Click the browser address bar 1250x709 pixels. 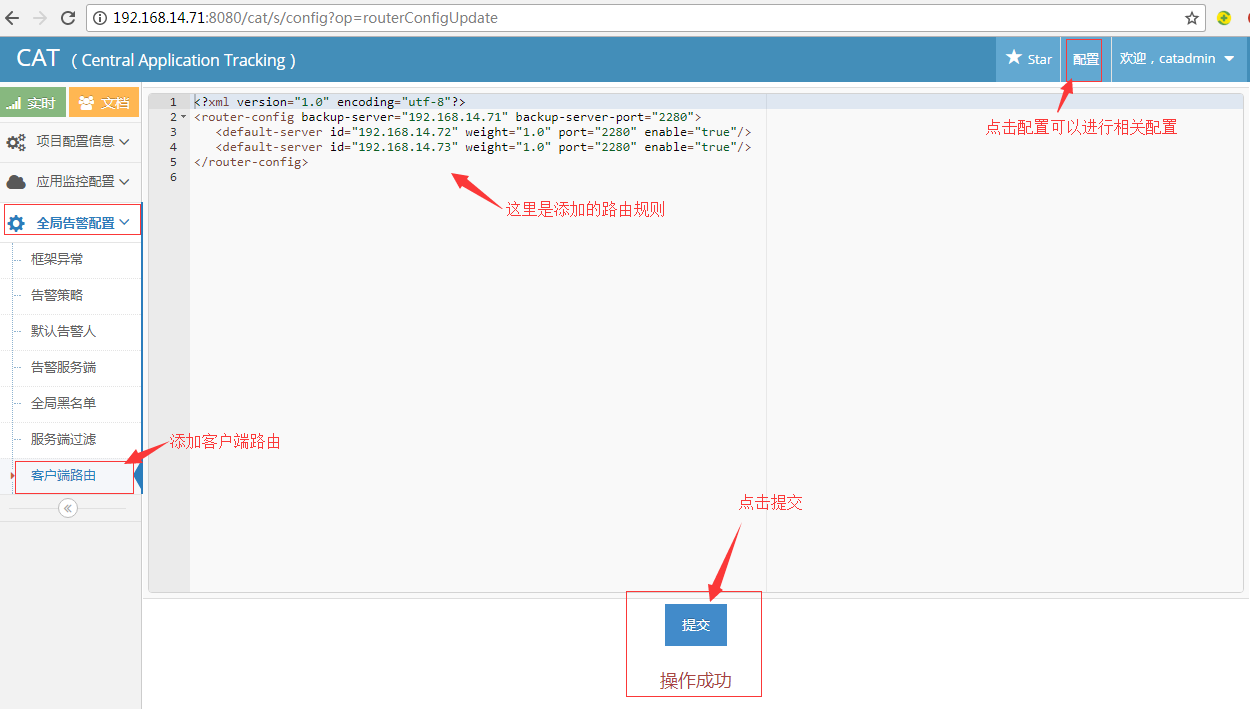click(x=640, y=18)
